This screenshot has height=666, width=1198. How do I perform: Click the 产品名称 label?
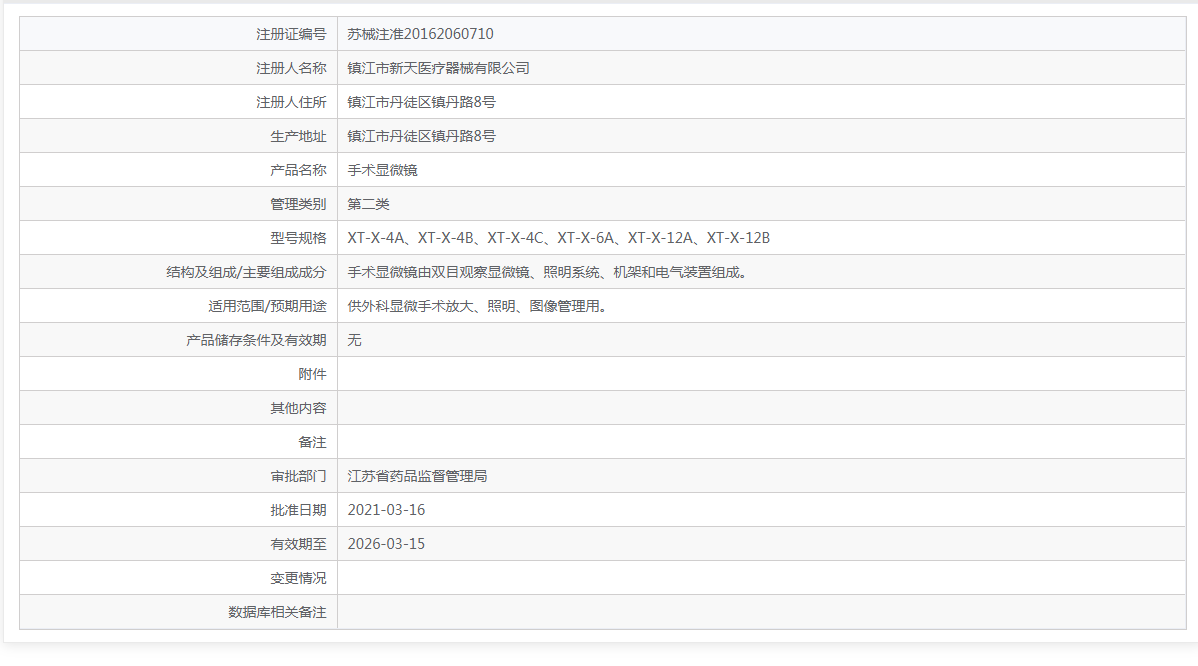pos(298,170)
